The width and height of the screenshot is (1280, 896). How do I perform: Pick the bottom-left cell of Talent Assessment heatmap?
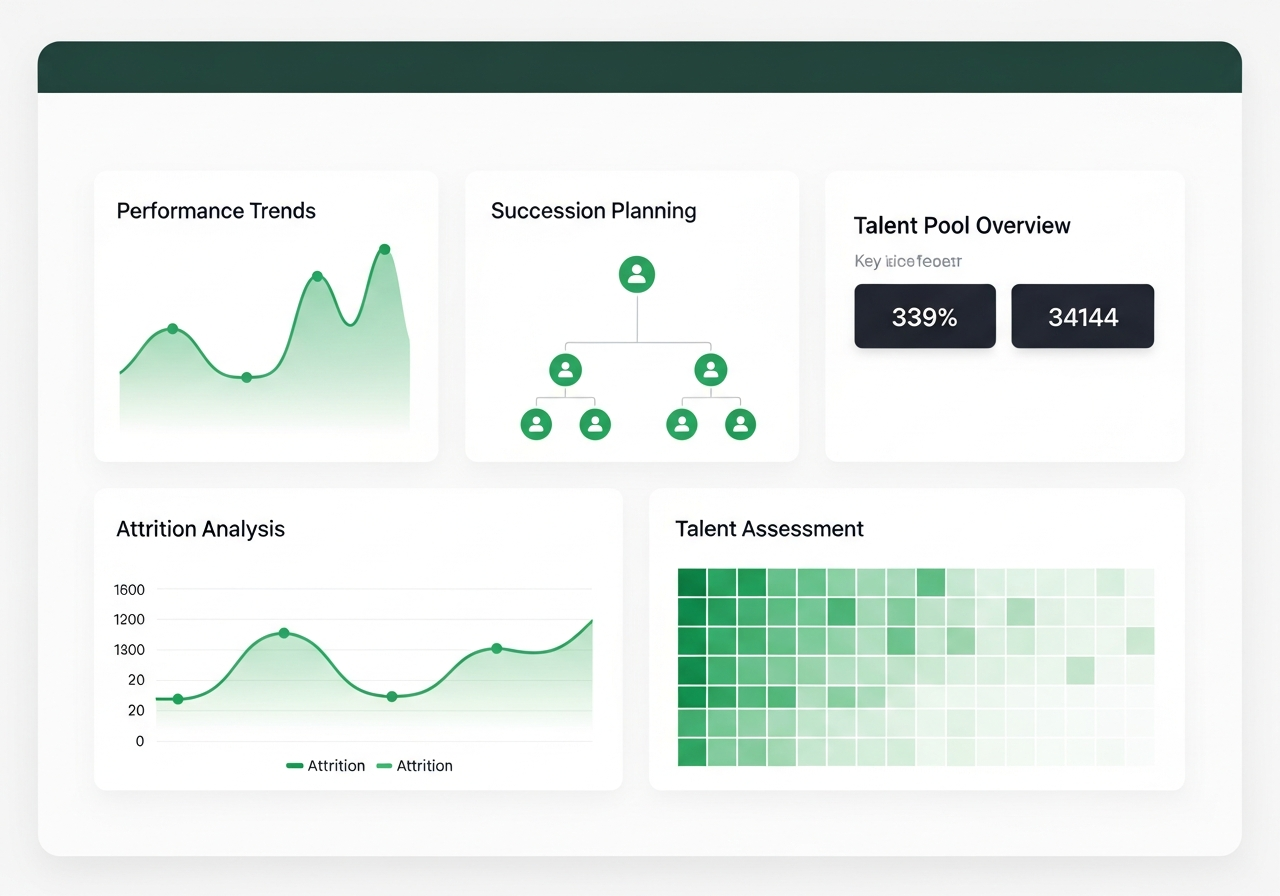(691, 752)
